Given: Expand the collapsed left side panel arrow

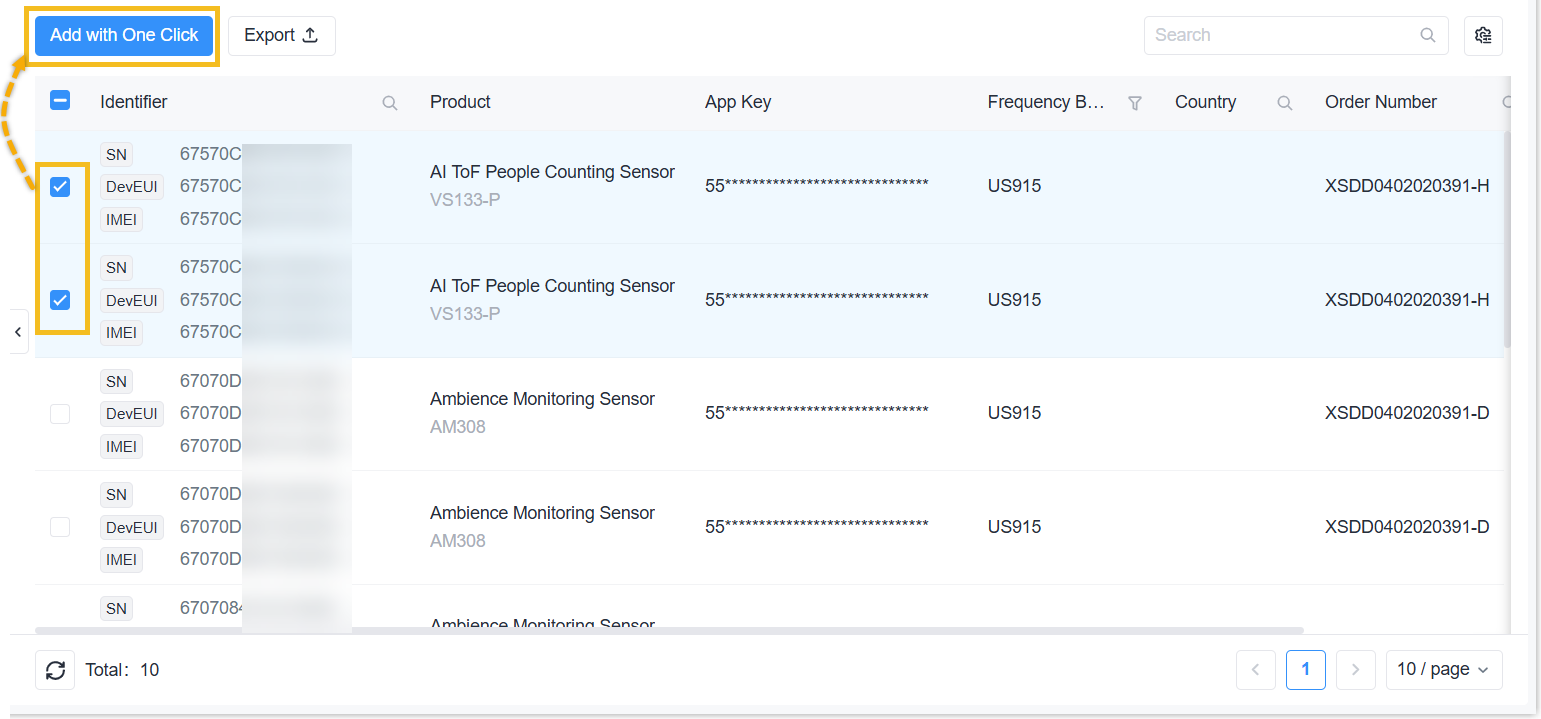Looking at the screenshot, I should 18,332.
